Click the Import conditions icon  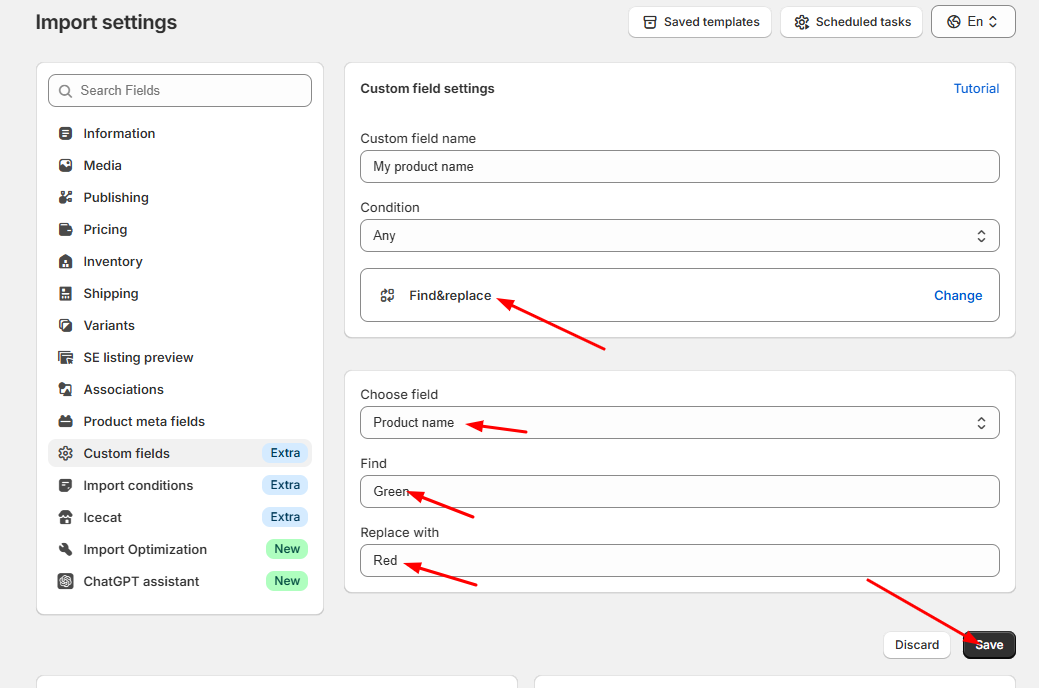66,485
